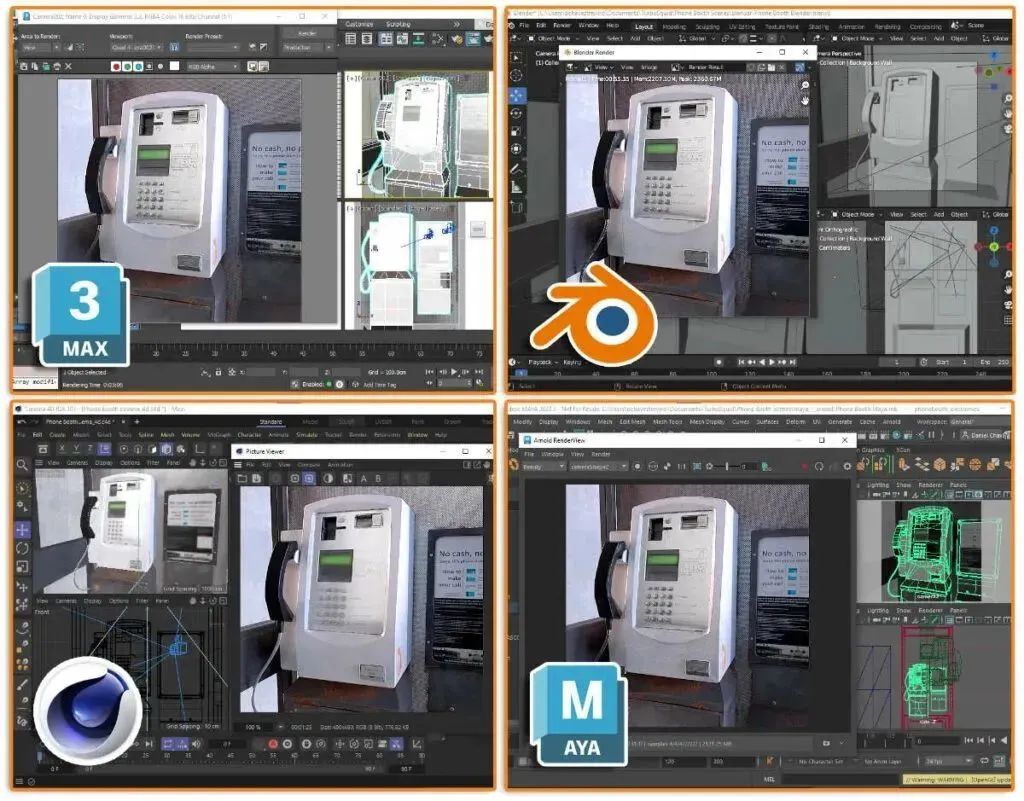Switch to the Sculpting workspace tab in Blender
1024x801 pixels.
click(x=707, y=27)
